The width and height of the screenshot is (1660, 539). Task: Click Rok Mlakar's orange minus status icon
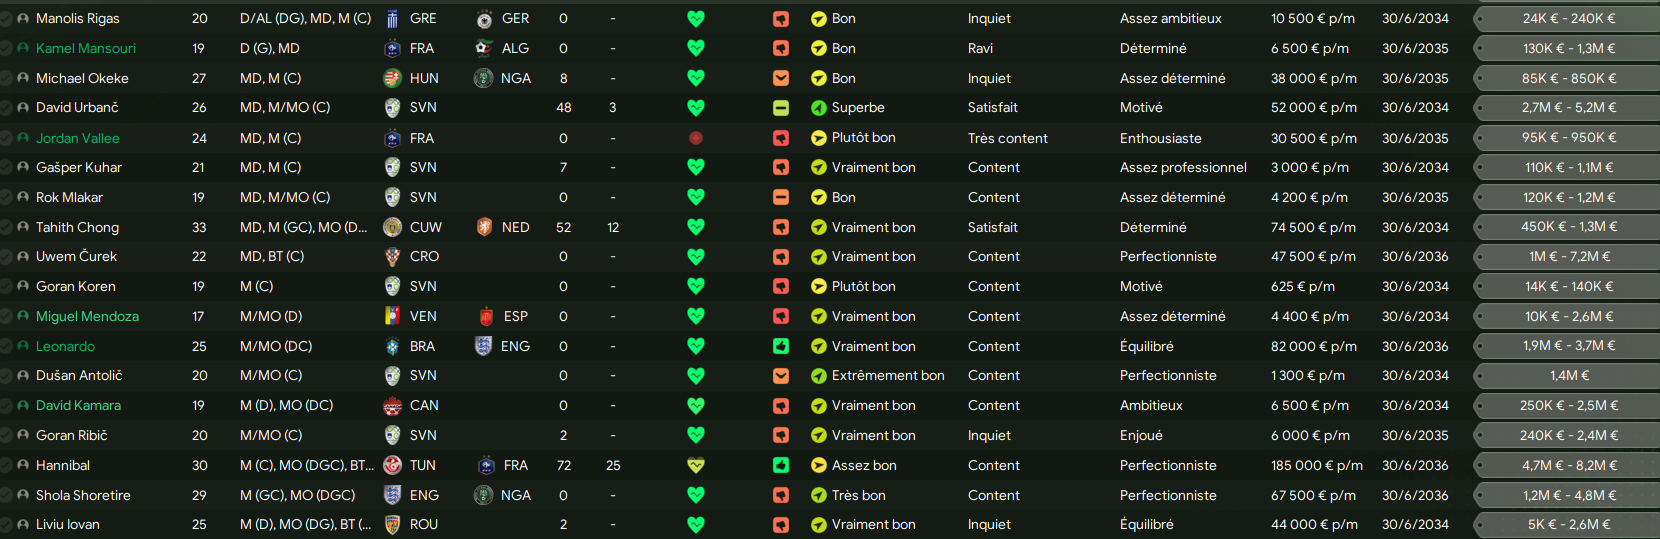[781, 197]
